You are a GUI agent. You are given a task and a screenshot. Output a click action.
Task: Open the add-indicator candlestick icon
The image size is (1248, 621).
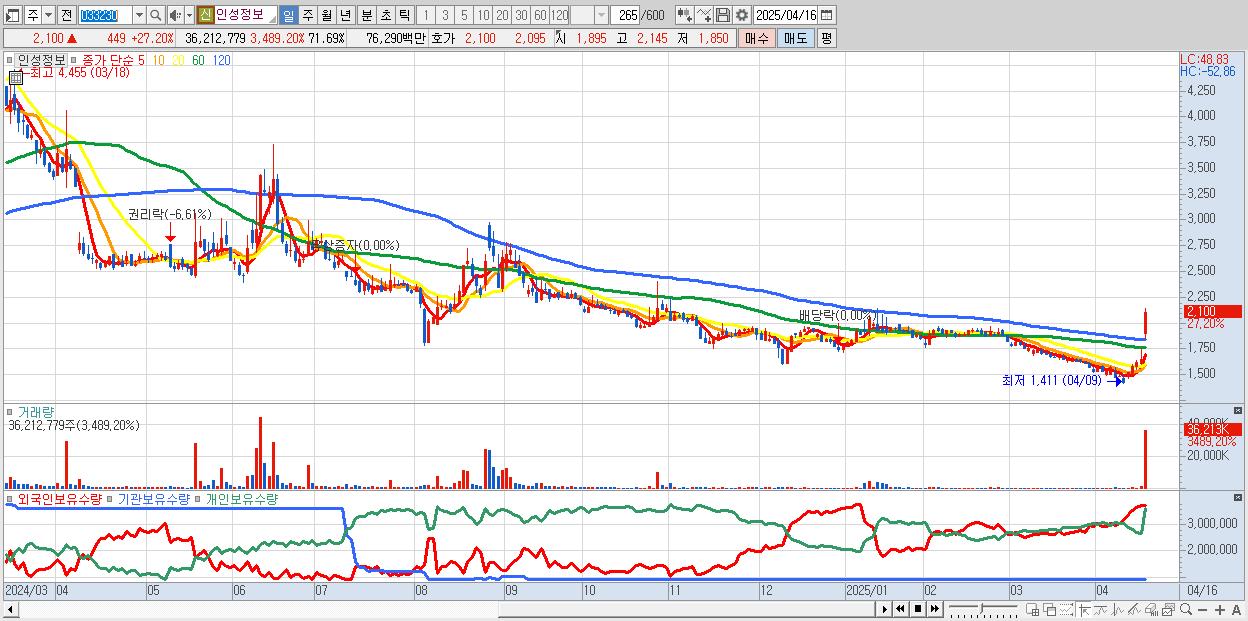point(685,15)
